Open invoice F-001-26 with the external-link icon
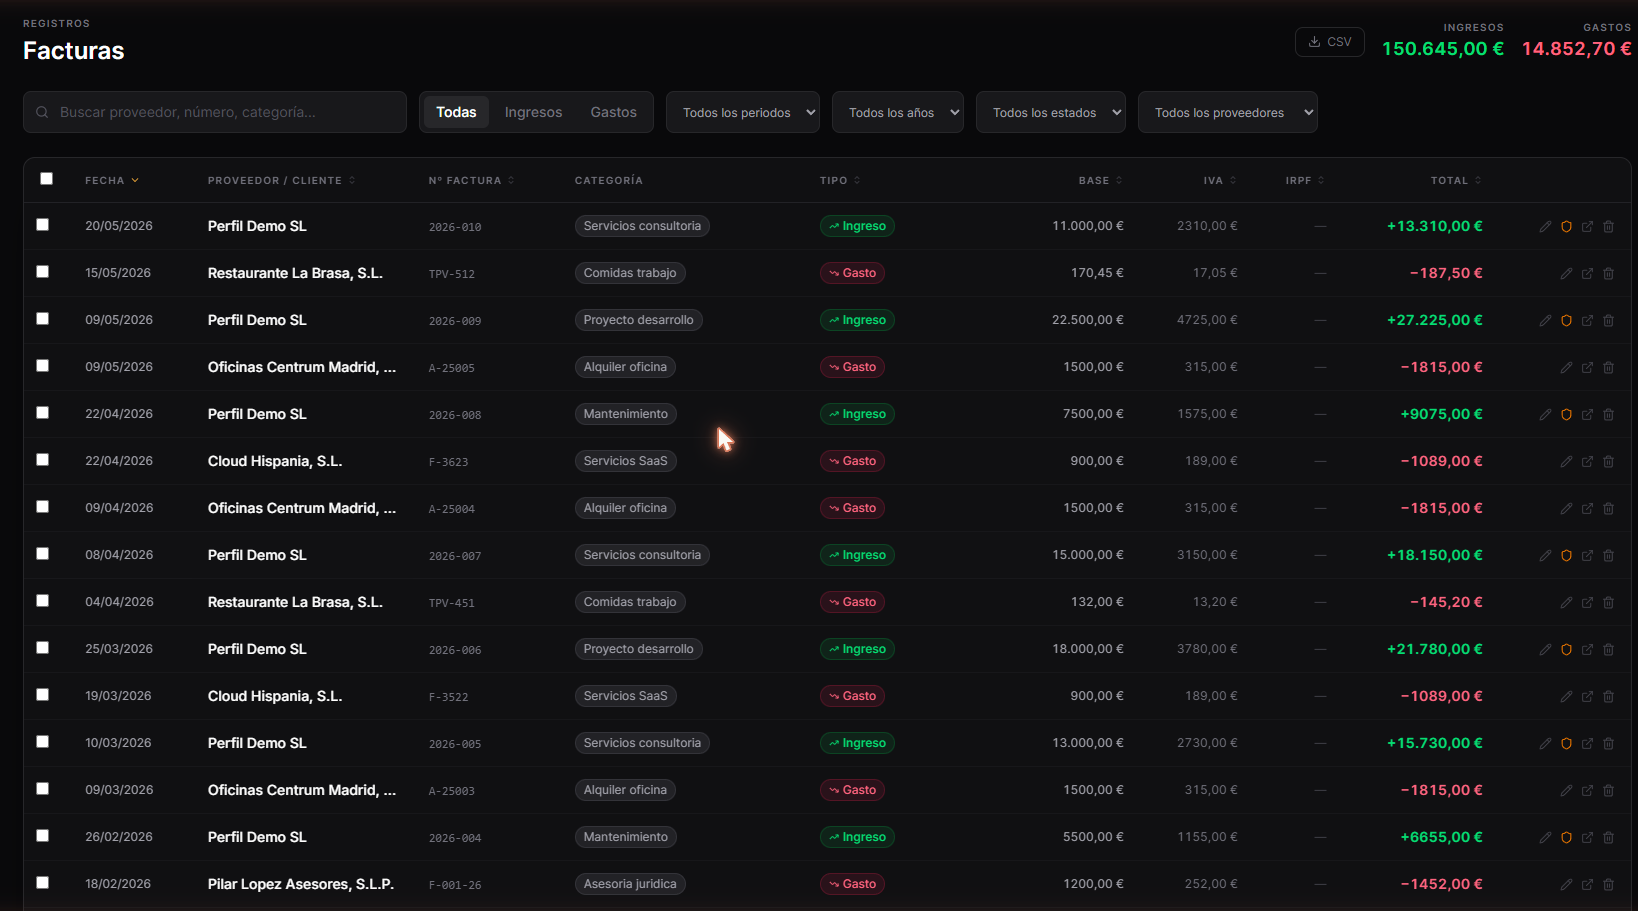The width and height of the screenshot is (1638, 911). point(1587,885)
